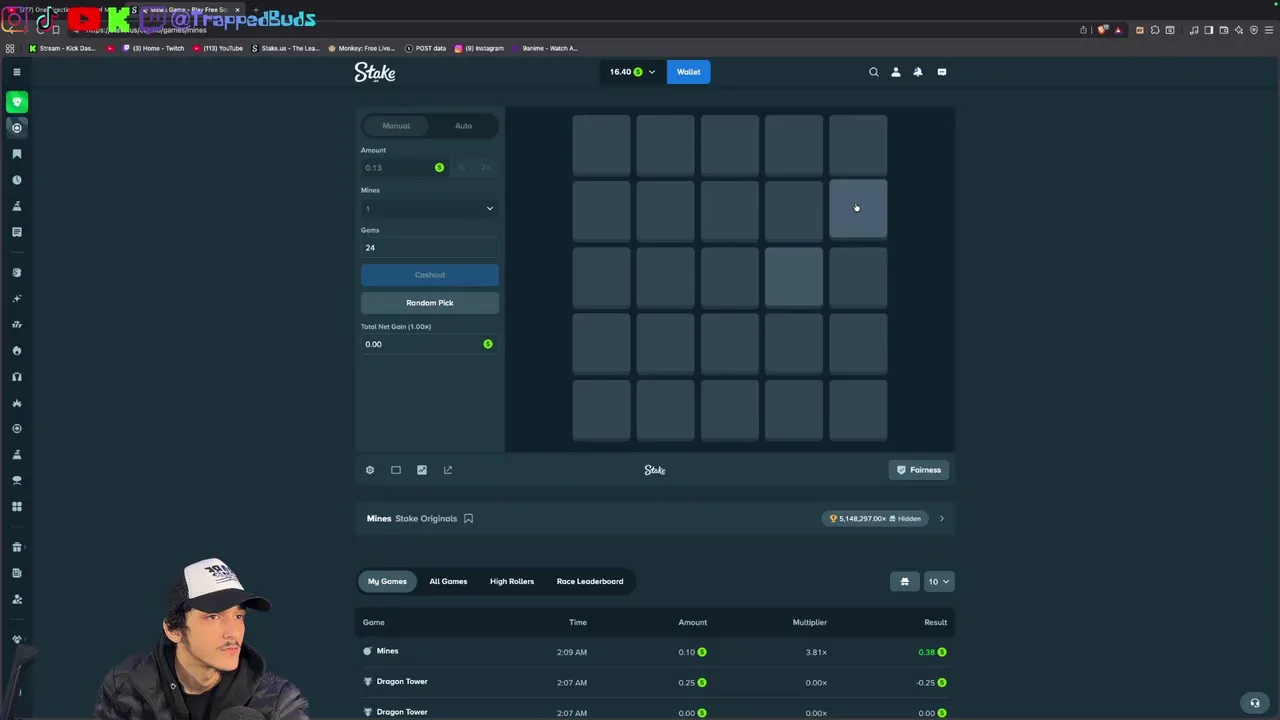
Task: Click the green shield sidebar icon
Action: [x=17, y=102]
